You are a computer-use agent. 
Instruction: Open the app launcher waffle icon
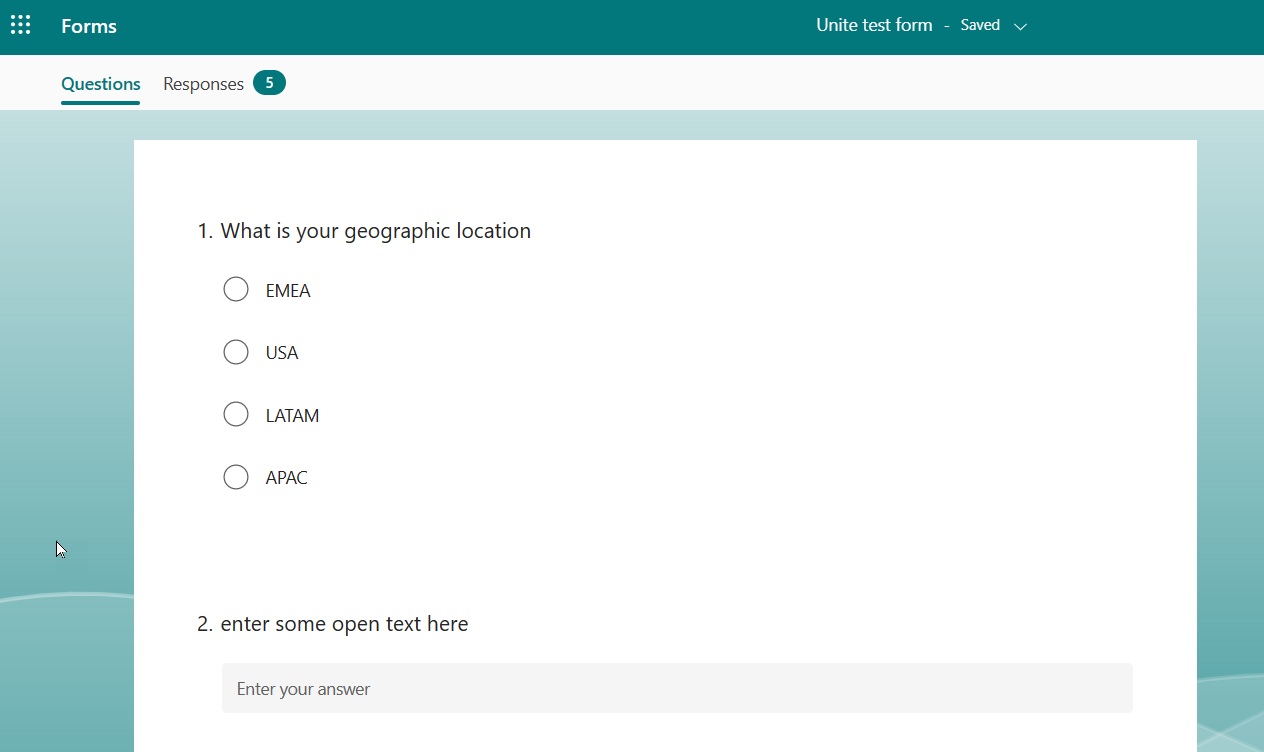click(x=20, y=26)
